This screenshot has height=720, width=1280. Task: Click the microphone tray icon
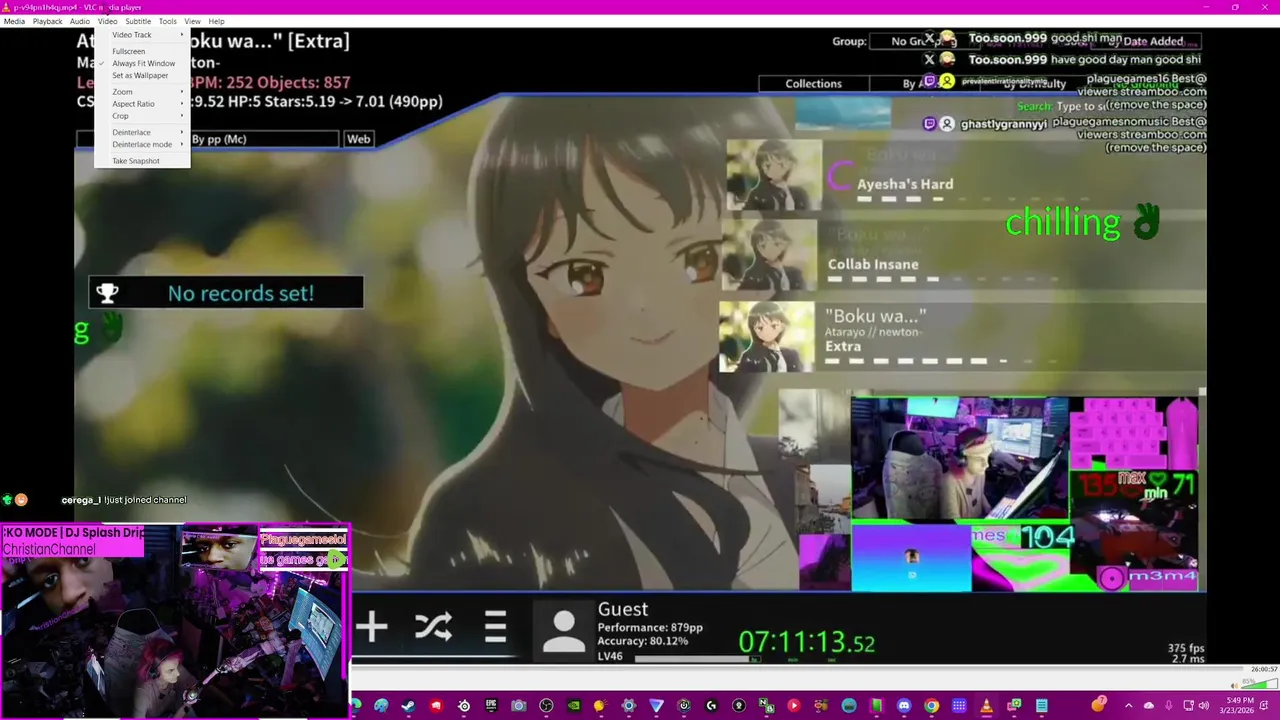(1169, 706)
